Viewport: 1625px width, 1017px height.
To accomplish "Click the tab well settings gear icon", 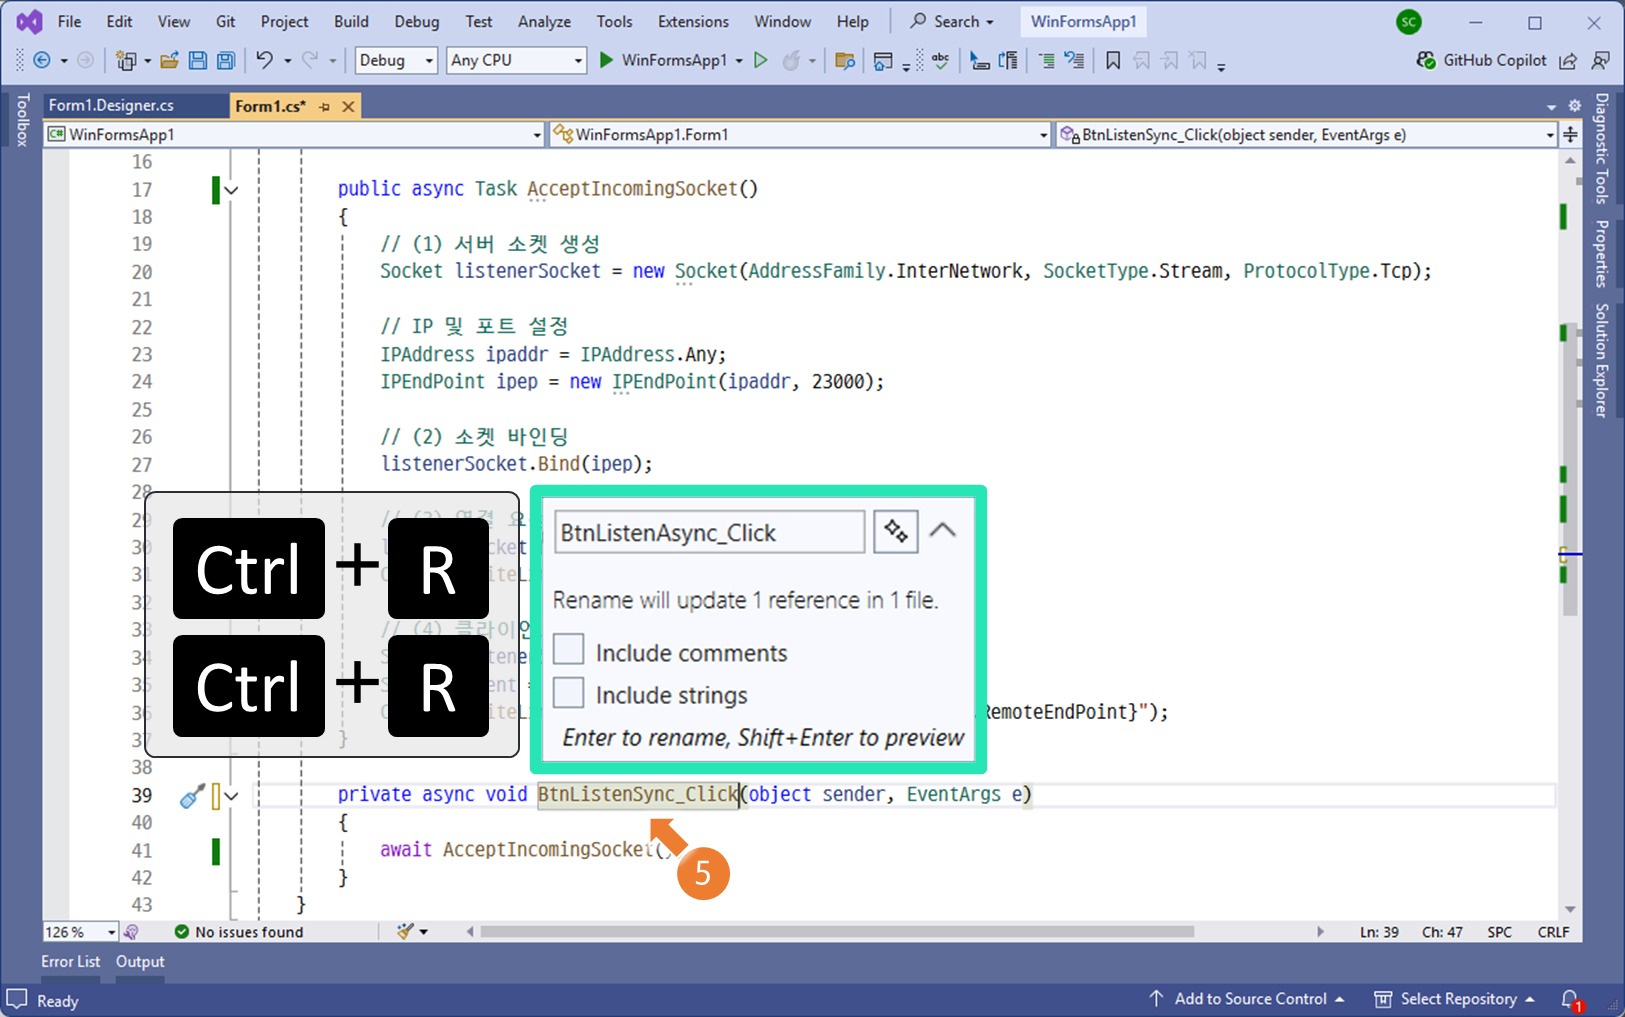I will [x=1574, y=106].
